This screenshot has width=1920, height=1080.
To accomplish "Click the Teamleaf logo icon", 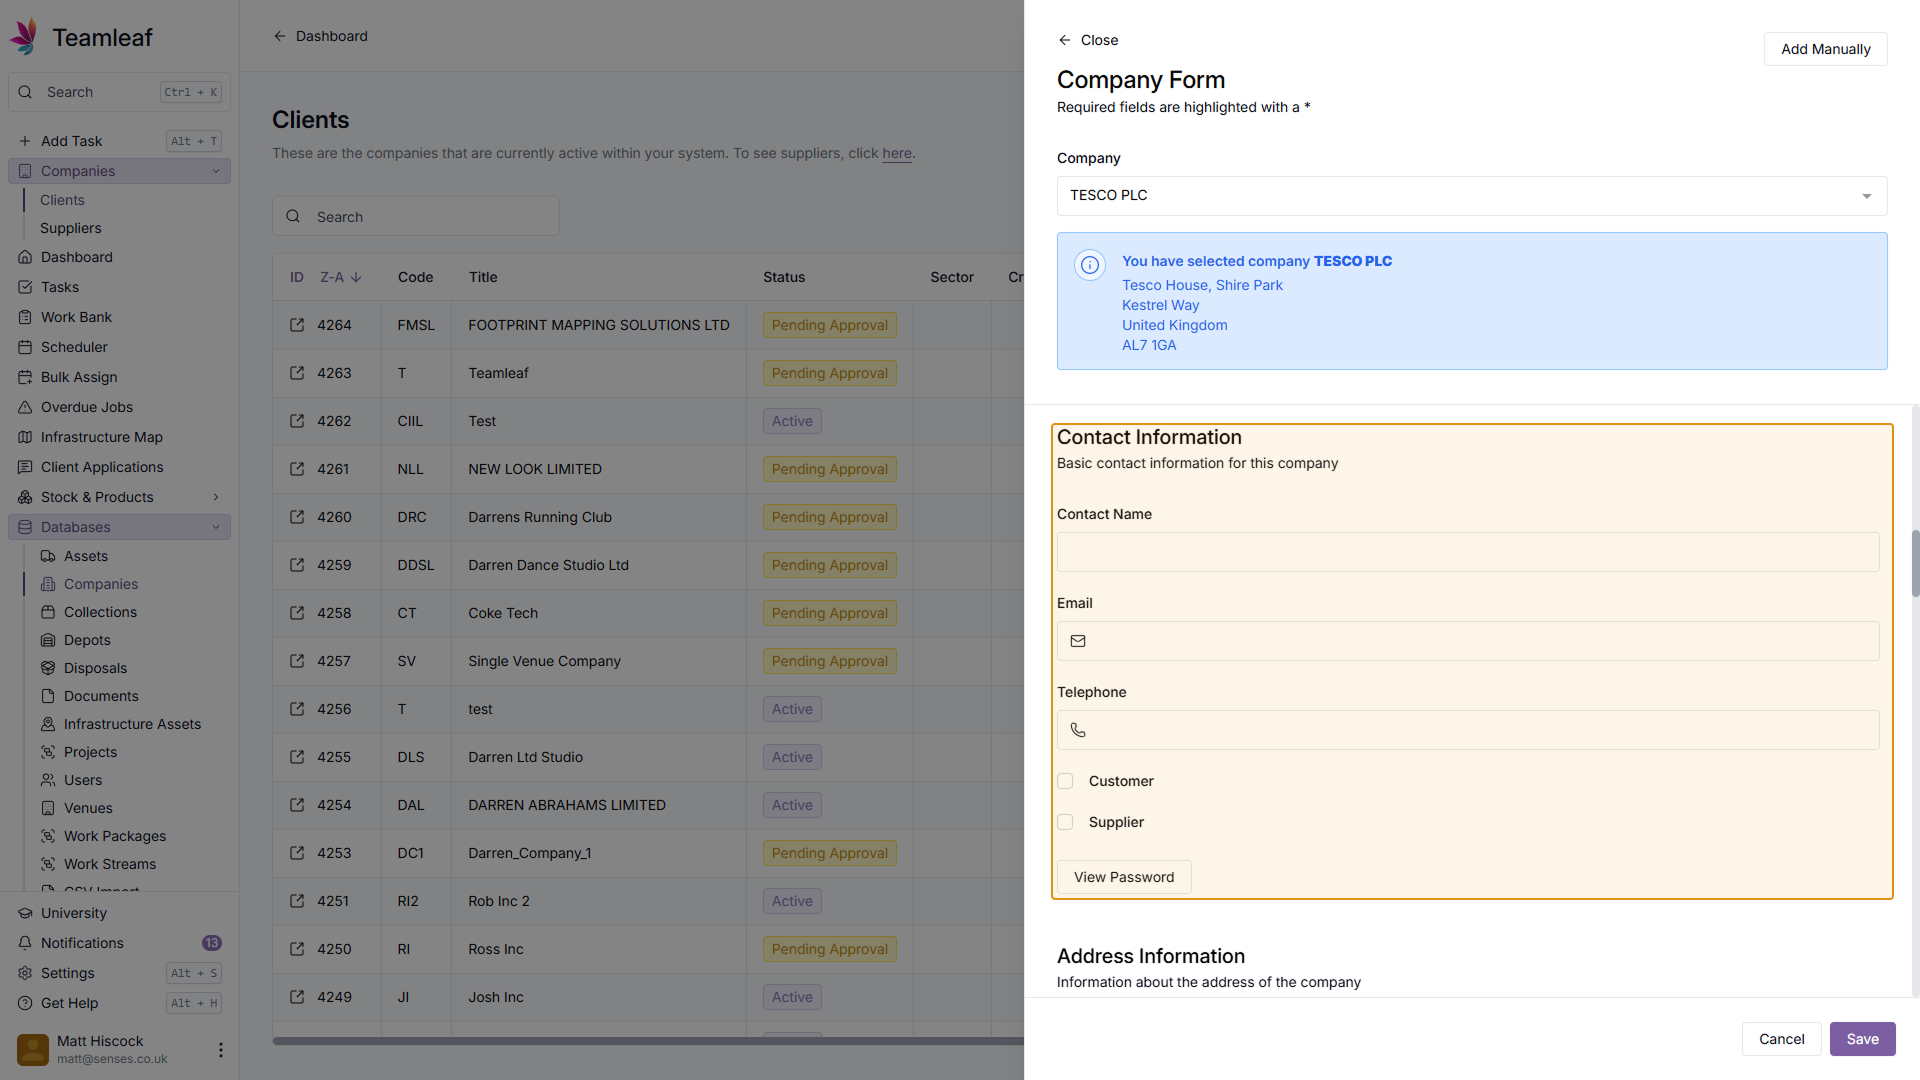I will (x=24, y=37).
